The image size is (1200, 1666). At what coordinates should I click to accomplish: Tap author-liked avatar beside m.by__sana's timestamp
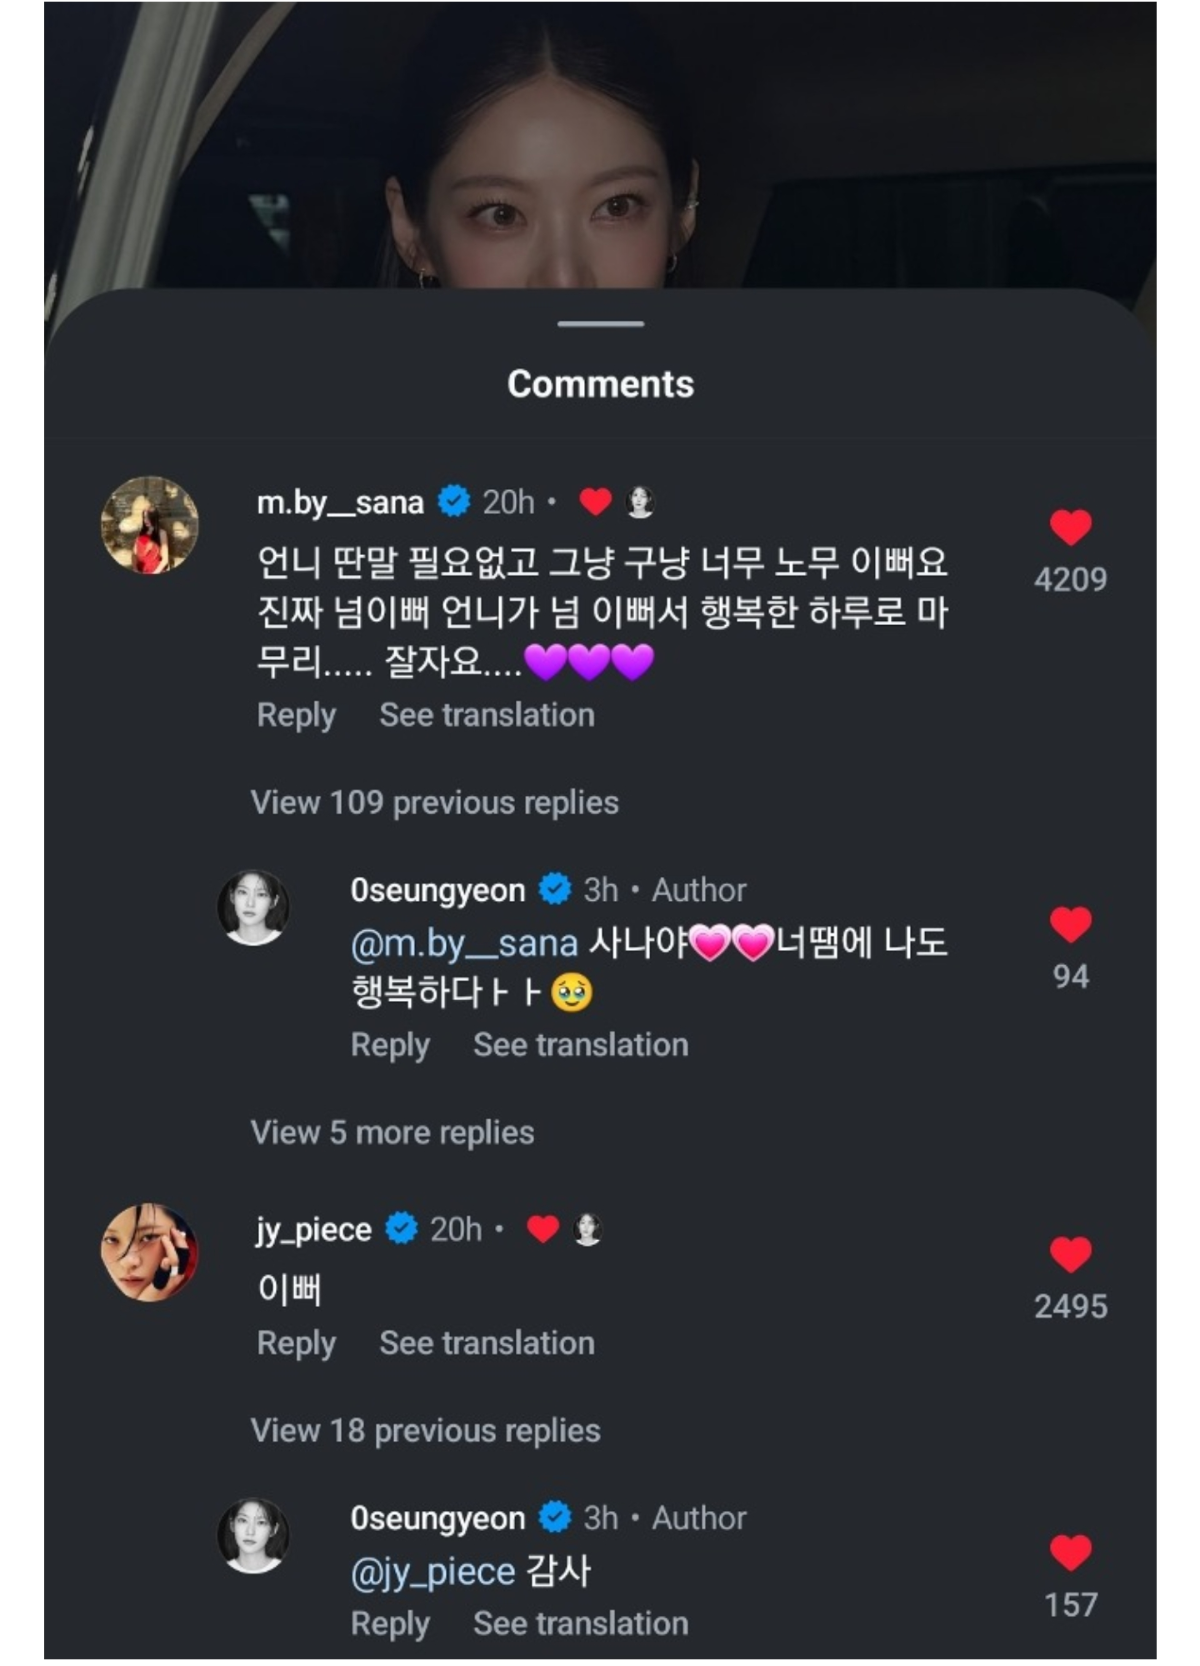(640, 502)
